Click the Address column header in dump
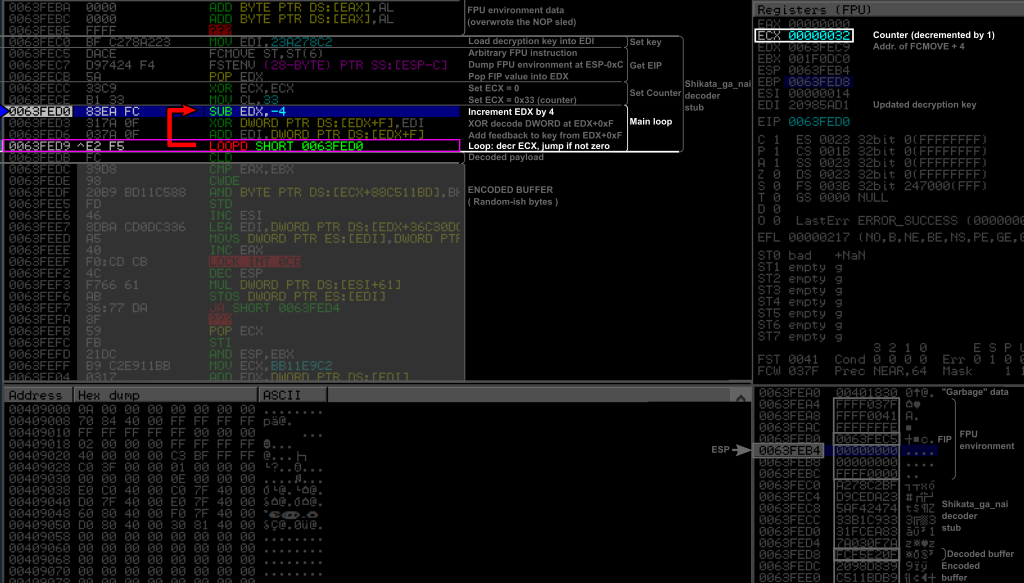 pos(36,395)
